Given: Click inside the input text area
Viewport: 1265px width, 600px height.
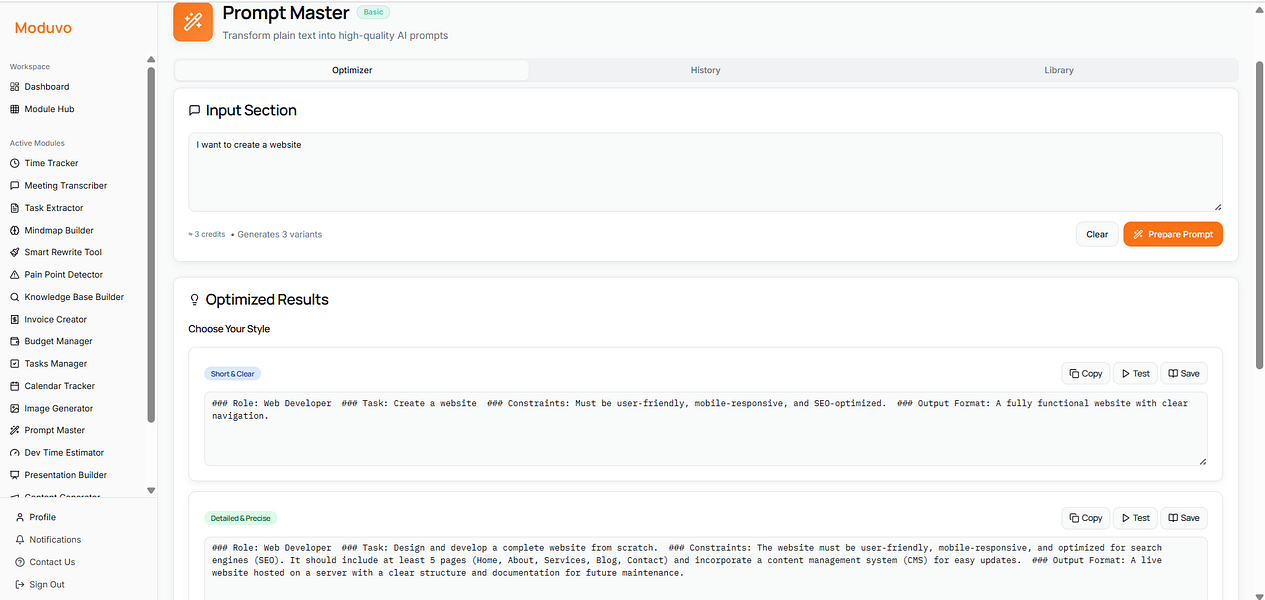Looking at the screenshot, I should [705, 172].
